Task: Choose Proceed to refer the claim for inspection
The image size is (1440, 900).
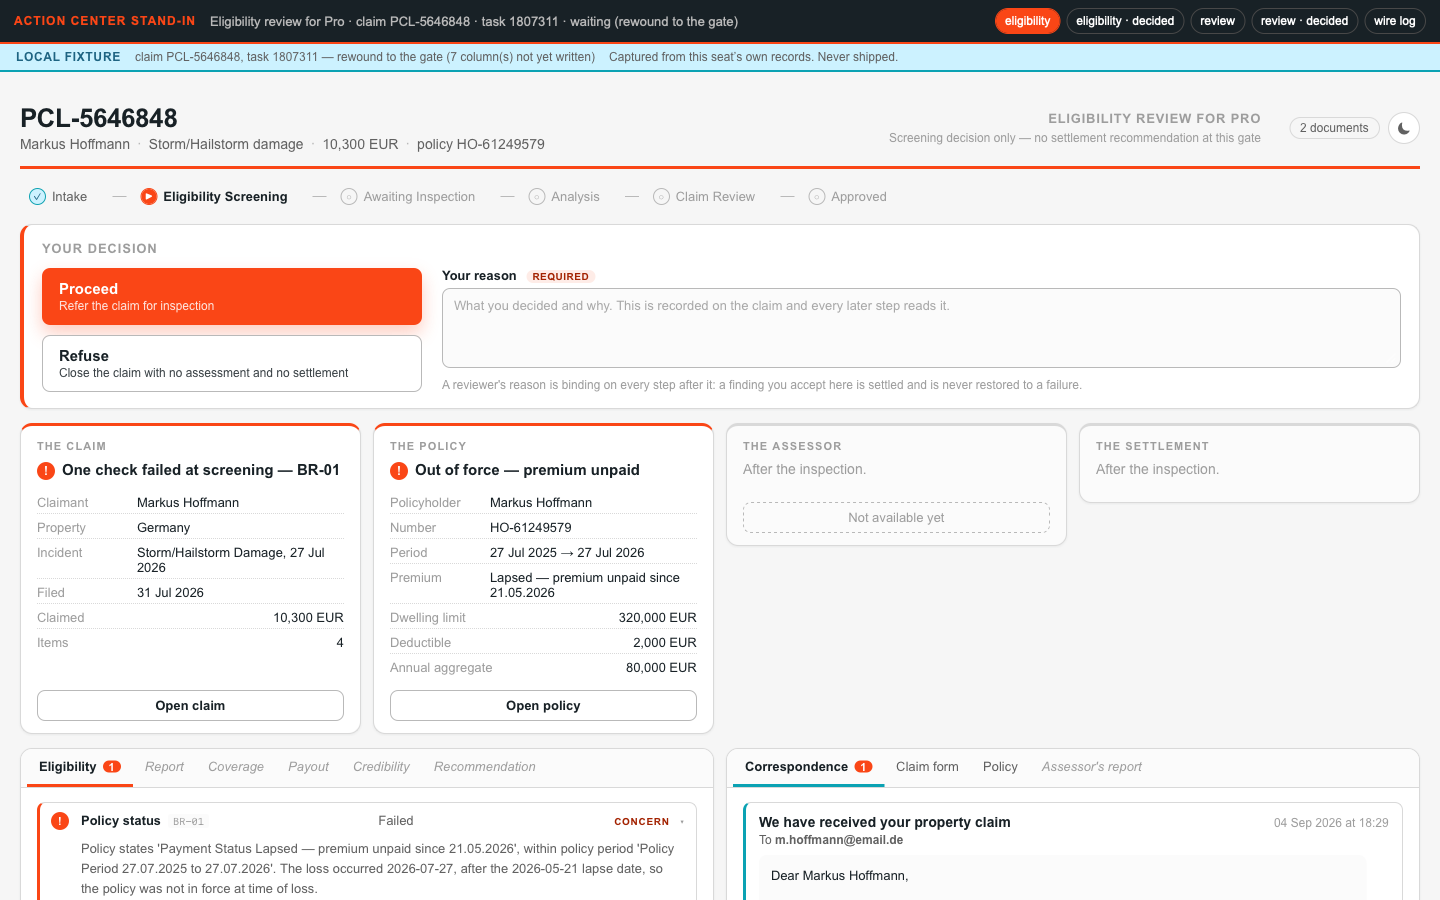Action: 232,297
